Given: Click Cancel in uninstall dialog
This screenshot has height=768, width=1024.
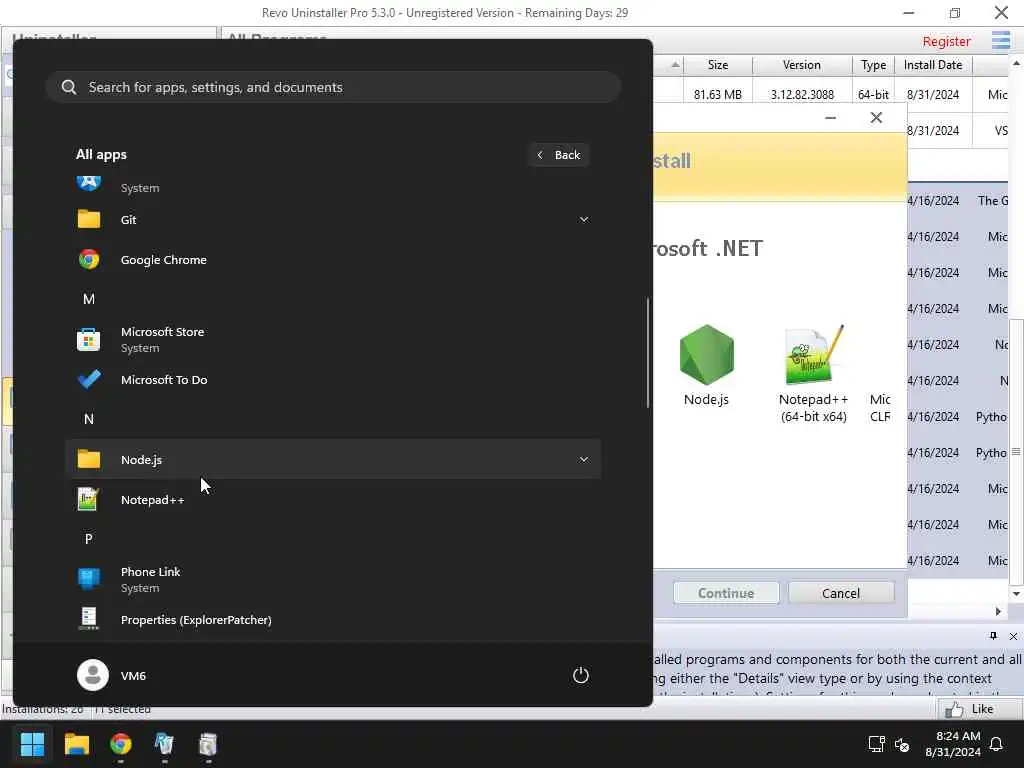Looking at the screenshot, I should point(841,593).
